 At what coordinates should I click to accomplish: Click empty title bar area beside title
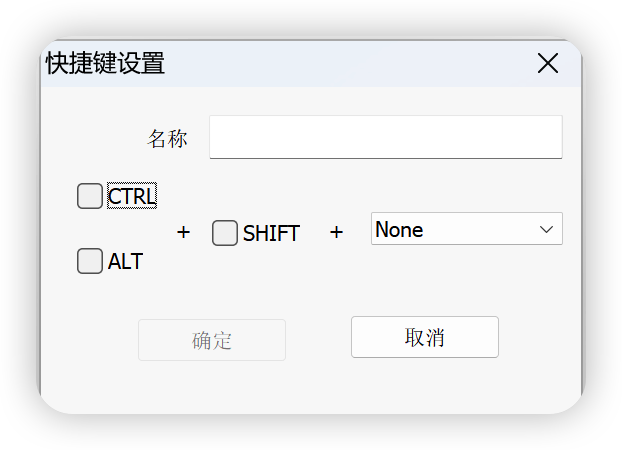point(349,63)
